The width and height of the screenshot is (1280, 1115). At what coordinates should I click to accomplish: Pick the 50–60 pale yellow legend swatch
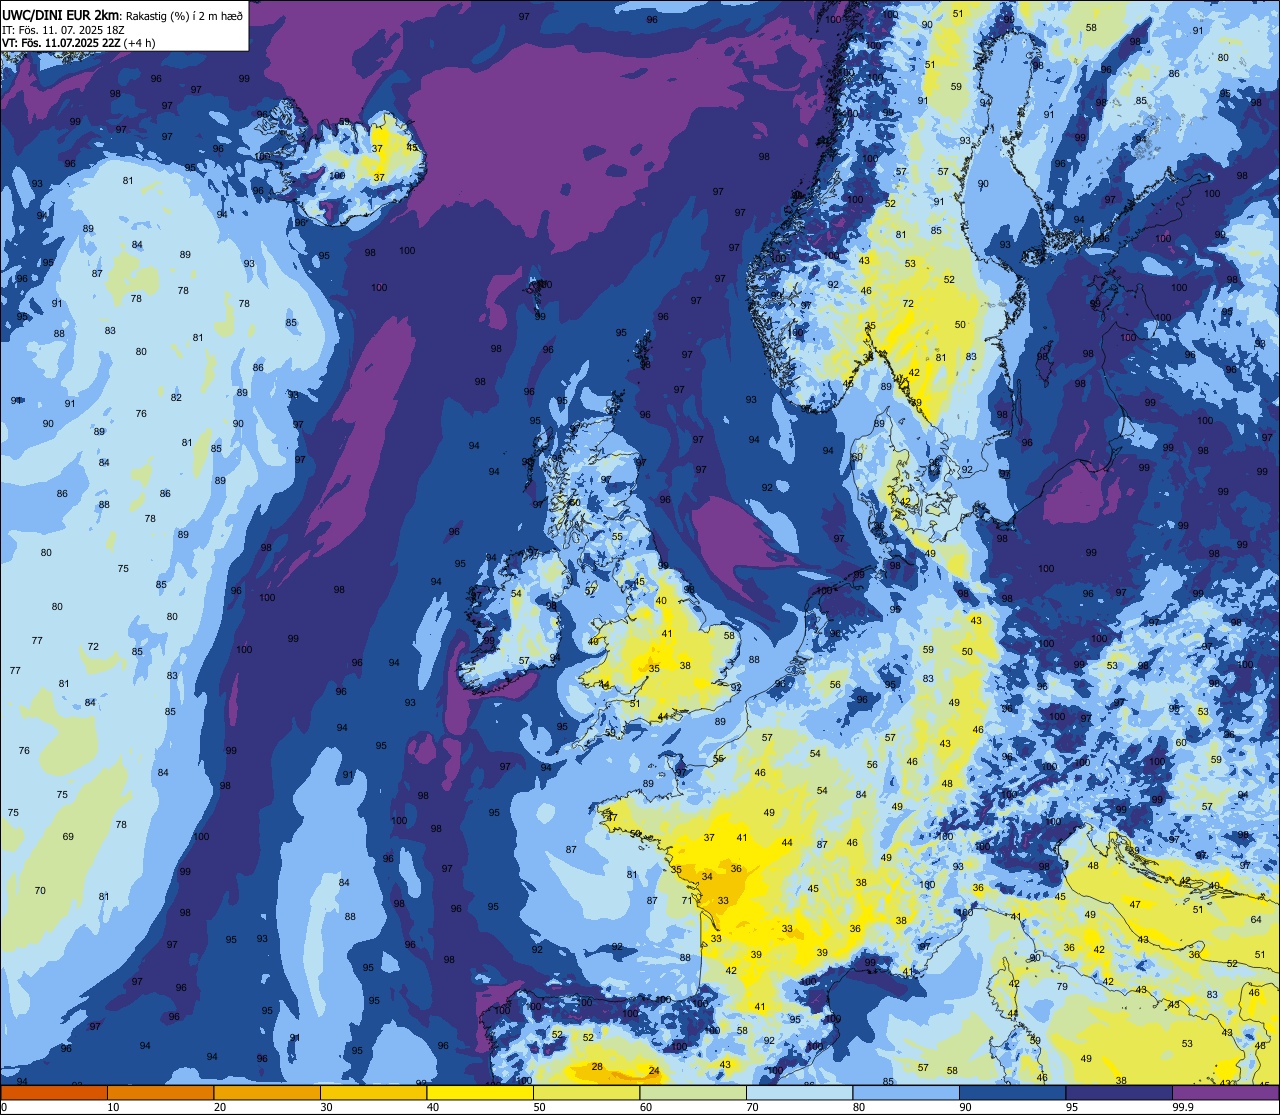point(586,1092)
